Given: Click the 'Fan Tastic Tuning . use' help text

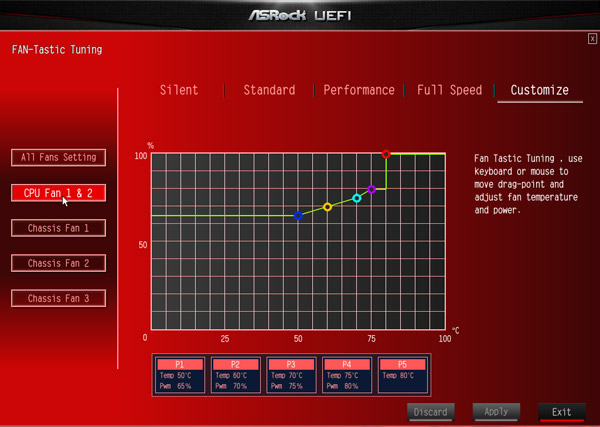Looking at the screenshot, I should pos(528,158).
